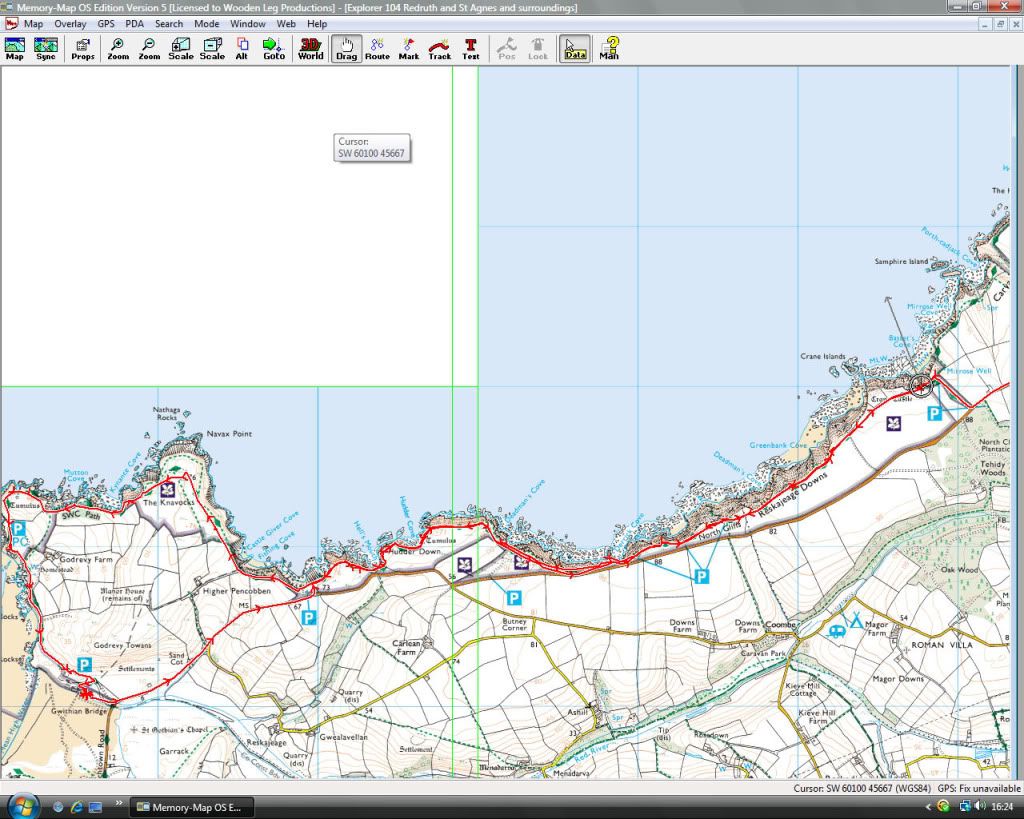Click the Lock GPS icon
Screen dimensions: 1024x819
pos(537,49)
